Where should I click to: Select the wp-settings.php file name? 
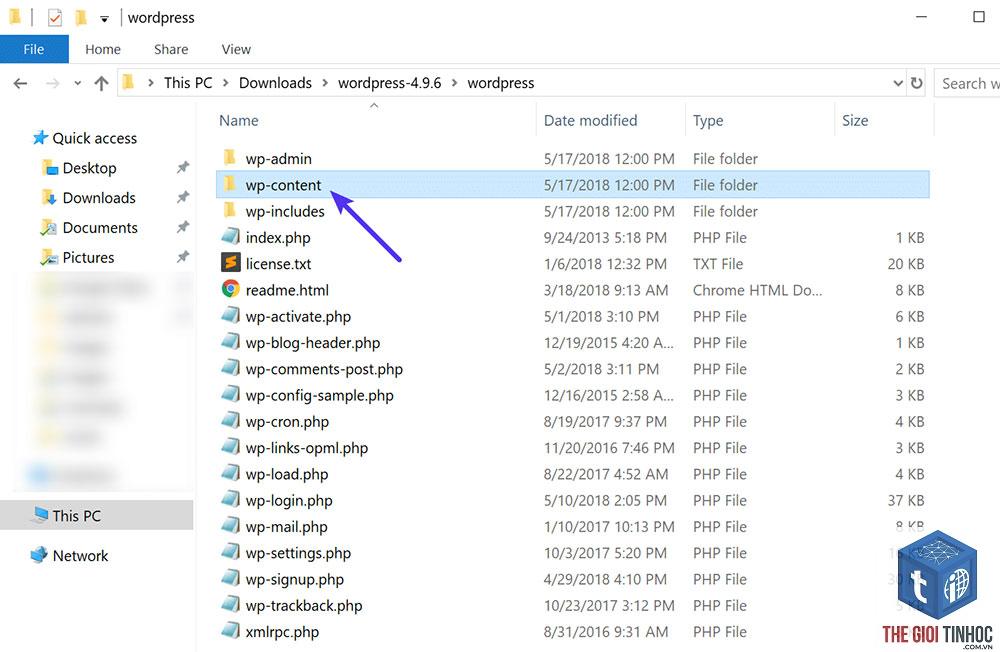click(x=298, y=553)
